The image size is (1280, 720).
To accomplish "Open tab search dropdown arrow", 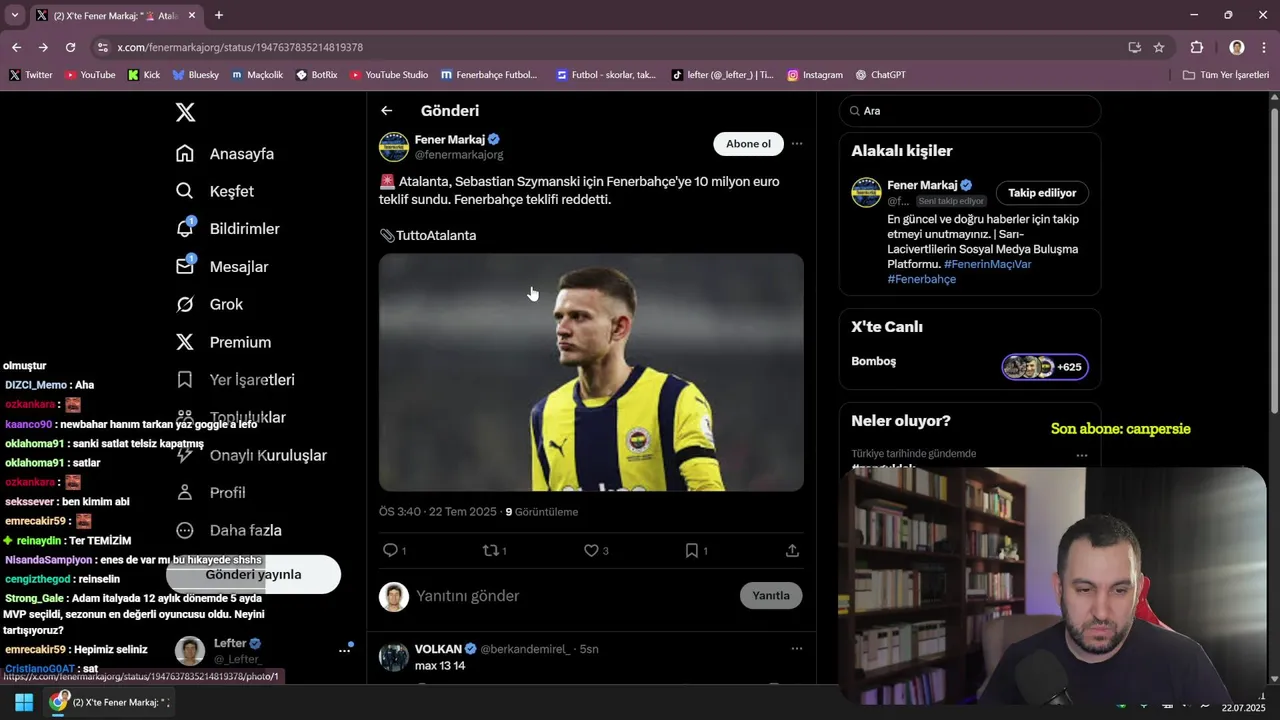I will [x=14, y=15].
